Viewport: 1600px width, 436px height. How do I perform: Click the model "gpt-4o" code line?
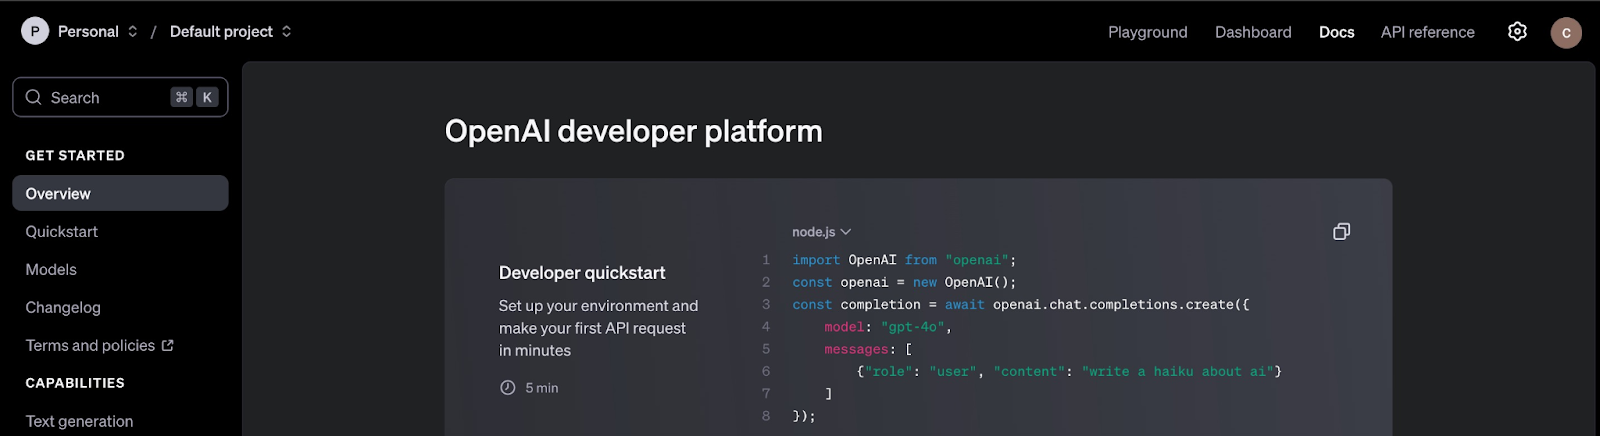[x=888, y=327]
